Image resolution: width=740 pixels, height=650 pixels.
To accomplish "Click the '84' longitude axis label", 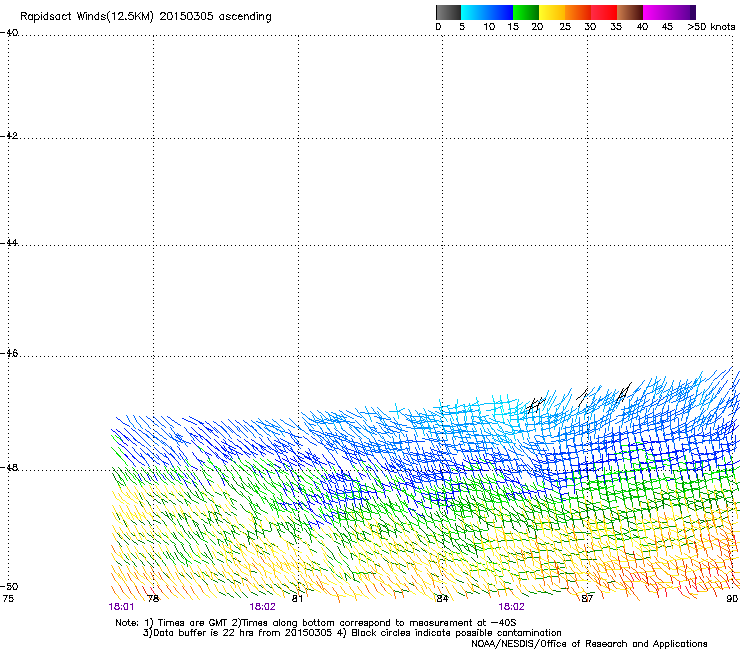I will [x=442, y=599].
